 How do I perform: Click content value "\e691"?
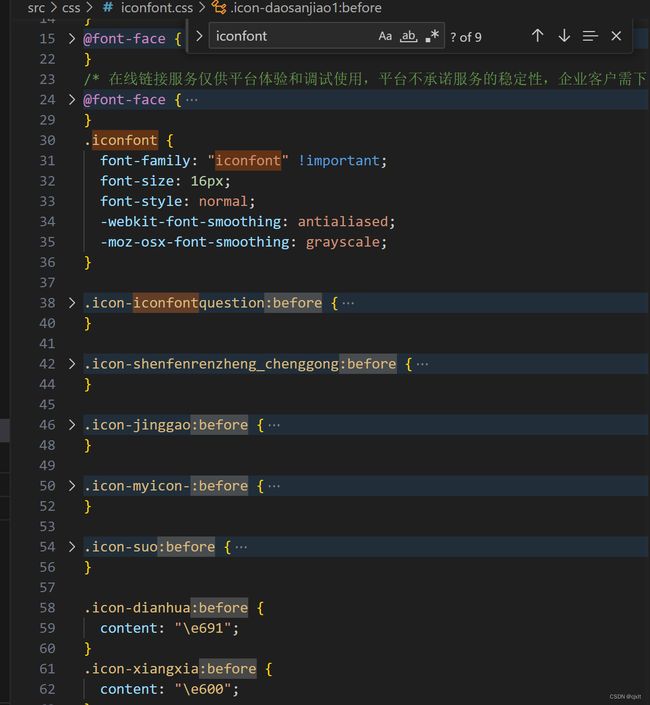pos(203,628)
